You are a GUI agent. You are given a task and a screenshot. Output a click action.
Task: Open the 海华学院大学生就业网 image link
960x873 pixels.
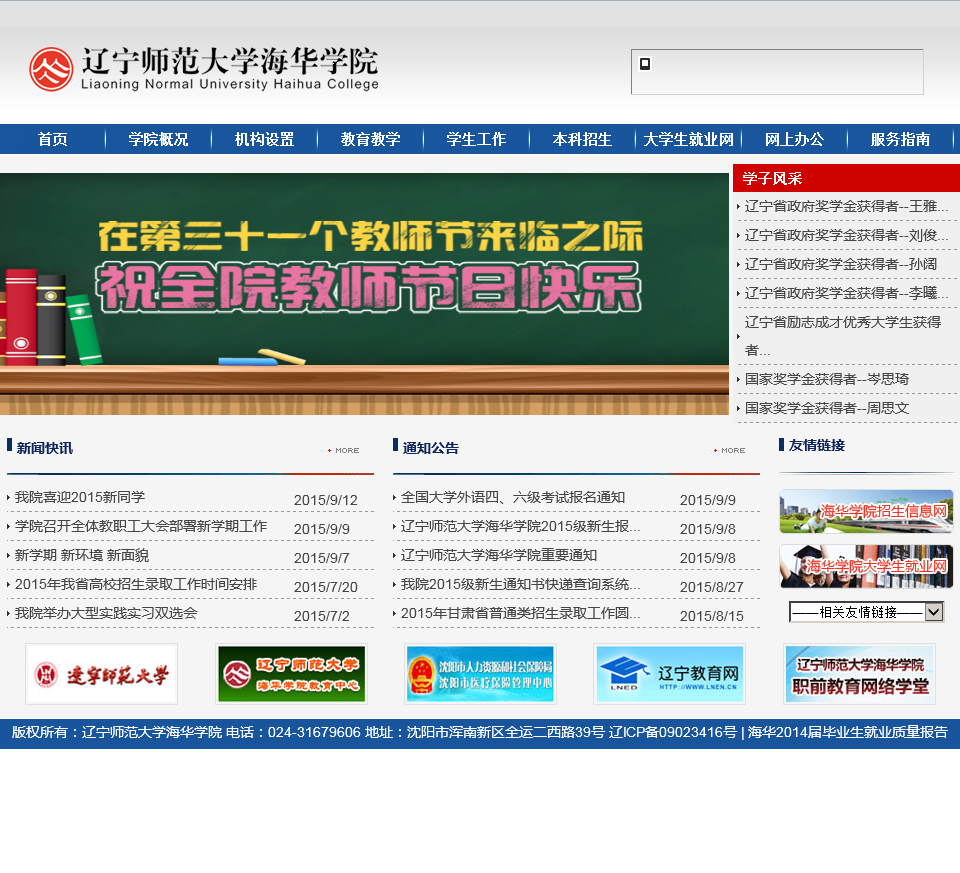[x=866, y=566]
